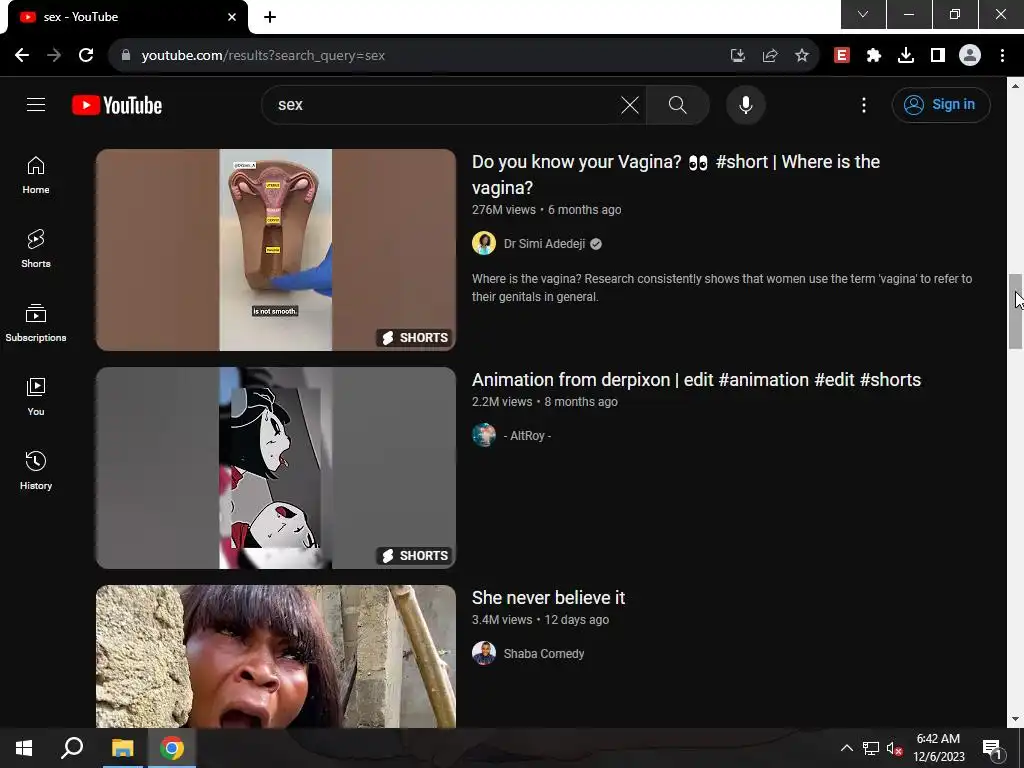This screenshot has width=1024, height=768.
Task: Open the derpixon animation short thumbnail
Action: 276,468
